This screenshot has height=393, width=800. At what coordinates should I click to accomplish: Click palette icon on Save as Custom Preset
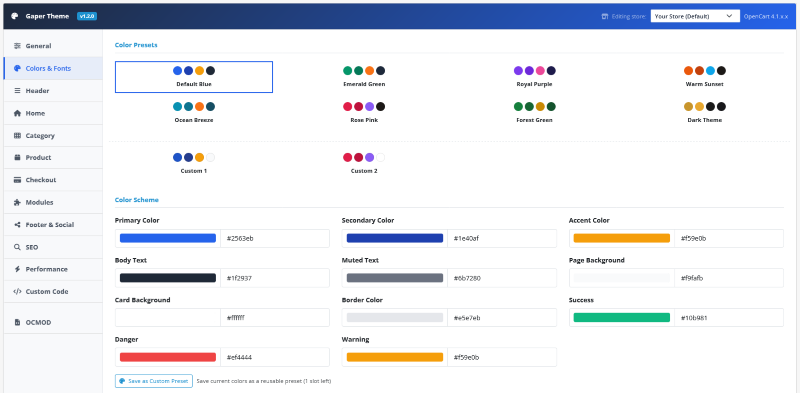pyautogui.click(x=122, y=381)
